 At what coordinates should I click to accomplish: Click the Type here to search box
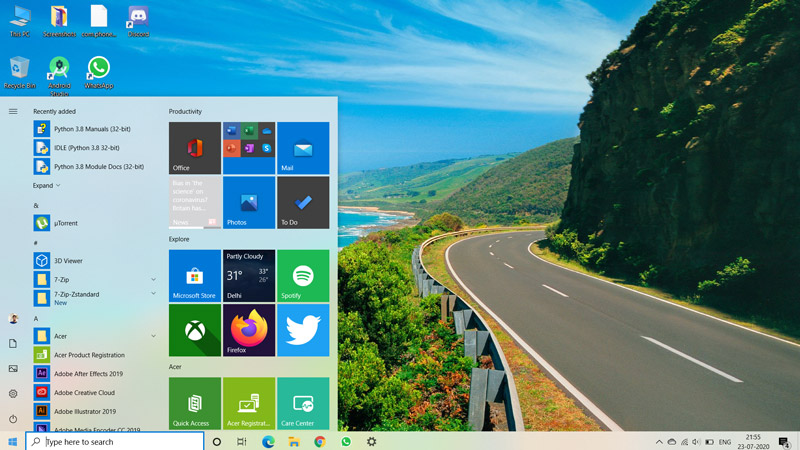[115, 441]
